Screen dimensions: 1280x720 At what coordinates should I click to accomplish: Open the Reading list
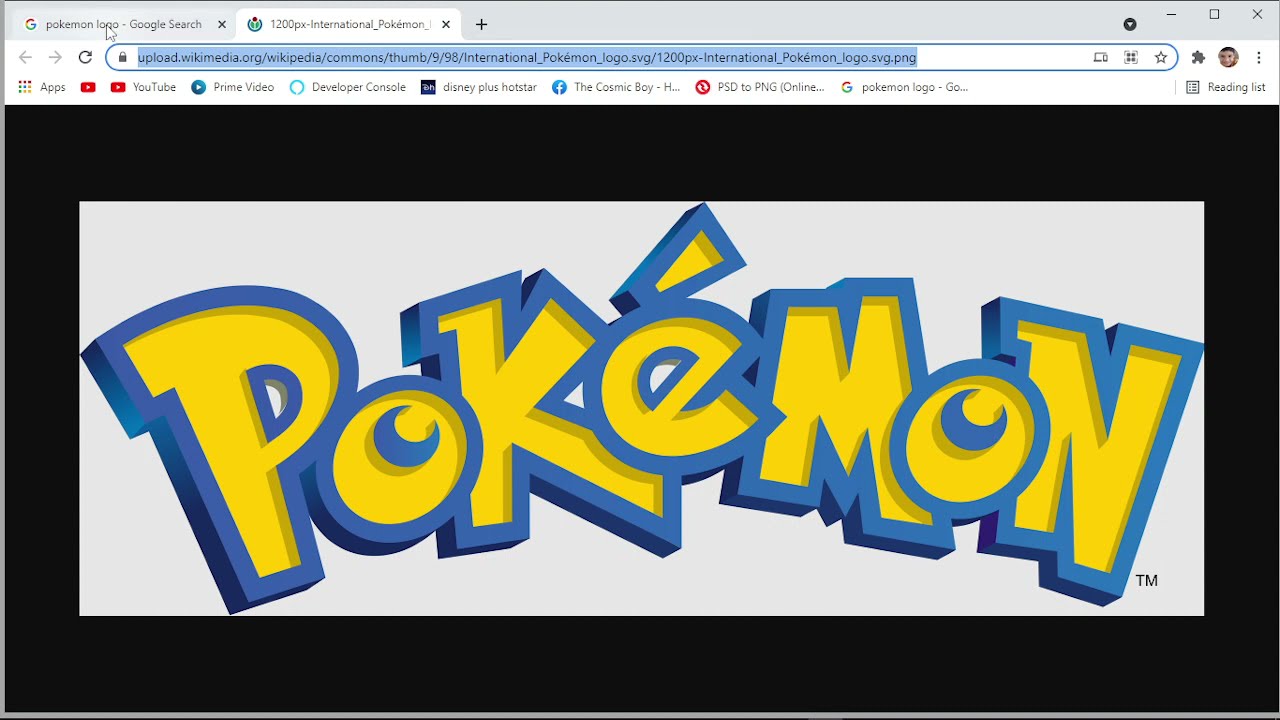[1226, 87]
